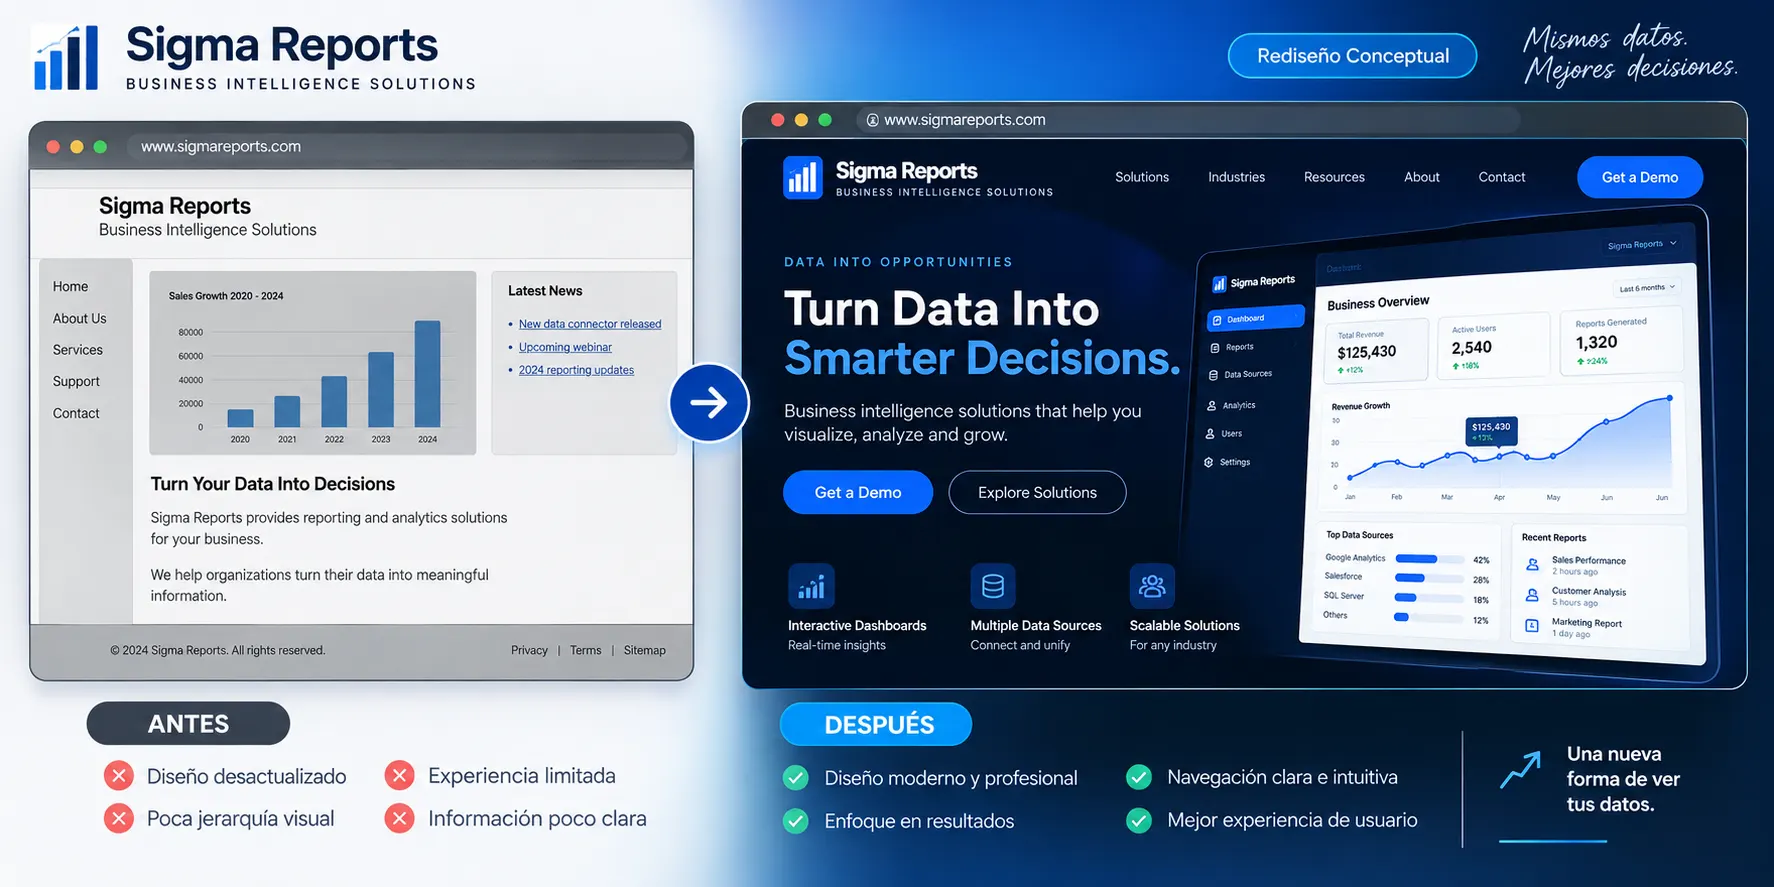Click green check beside Diseño moderno y profesional
The height and width of the screenshot is (887, 1774).
[x=796, y=778]
